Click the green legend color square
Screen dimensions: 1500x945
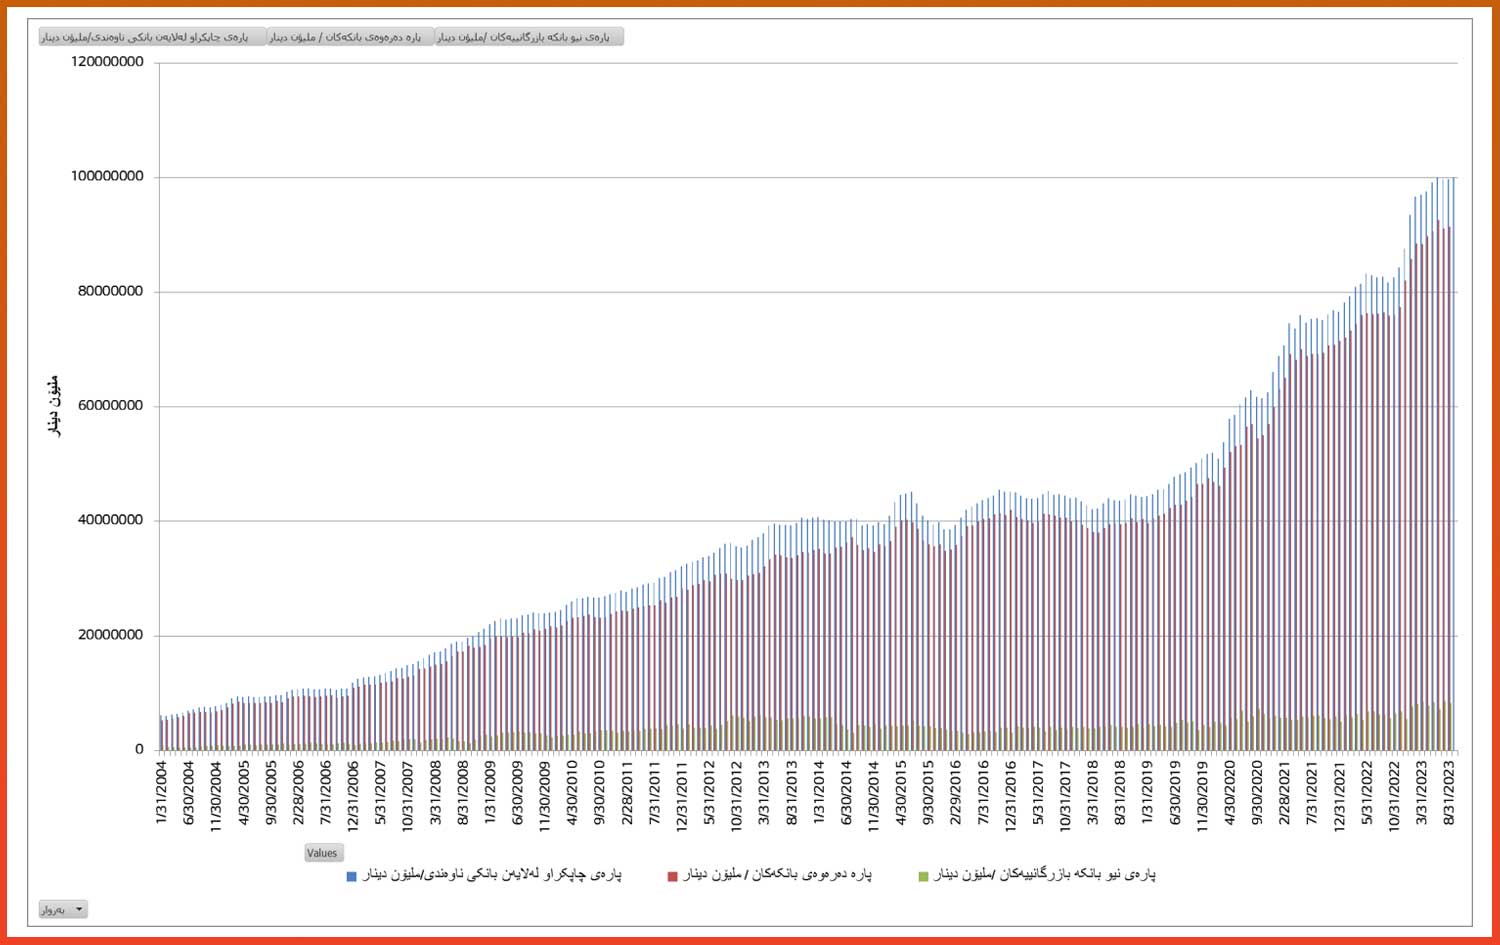point(923,877)
